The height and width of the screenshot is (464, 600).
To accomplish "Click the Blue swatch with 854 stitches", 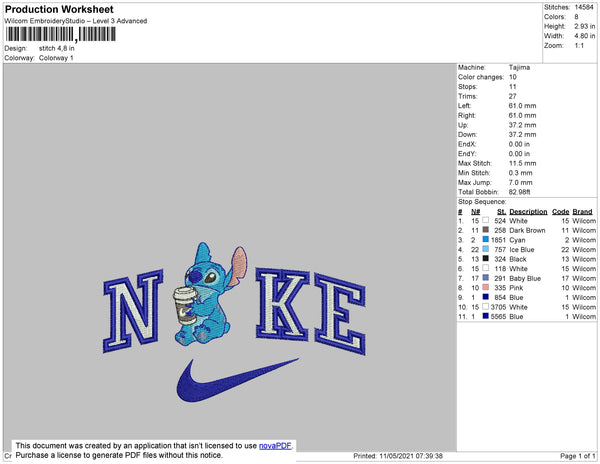I will point(486,297).
